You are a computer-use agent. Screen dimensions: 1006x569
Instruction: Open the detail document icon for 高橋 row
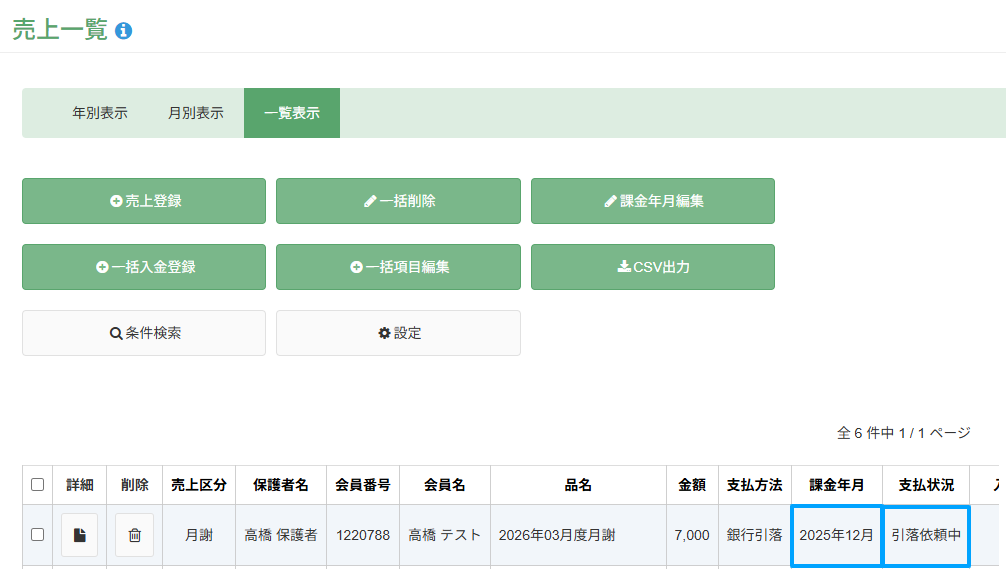click(x=79, y=535)
